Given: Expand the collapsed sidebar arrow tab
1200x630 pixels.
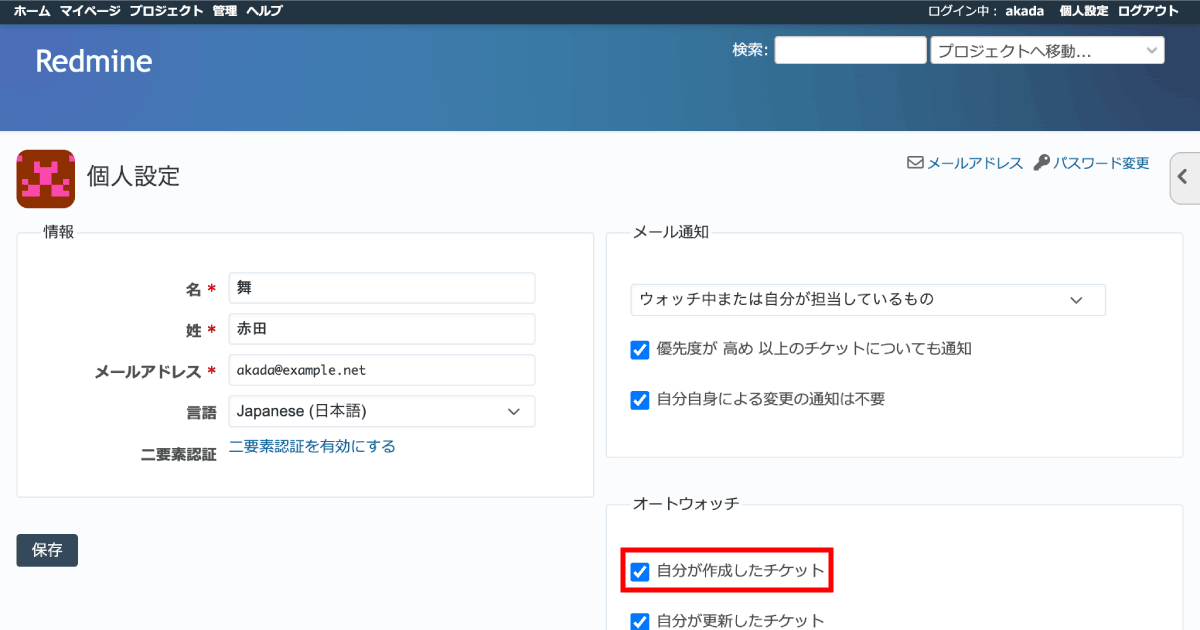Looking at the screenshot, I should [1183, 177].
